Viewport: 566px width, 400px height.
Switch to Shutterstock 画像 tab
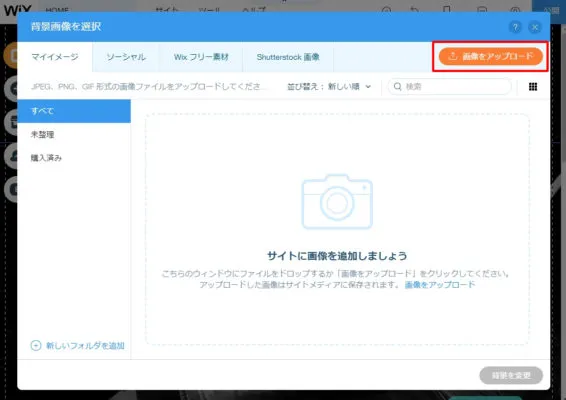click(x=288, y=57)
